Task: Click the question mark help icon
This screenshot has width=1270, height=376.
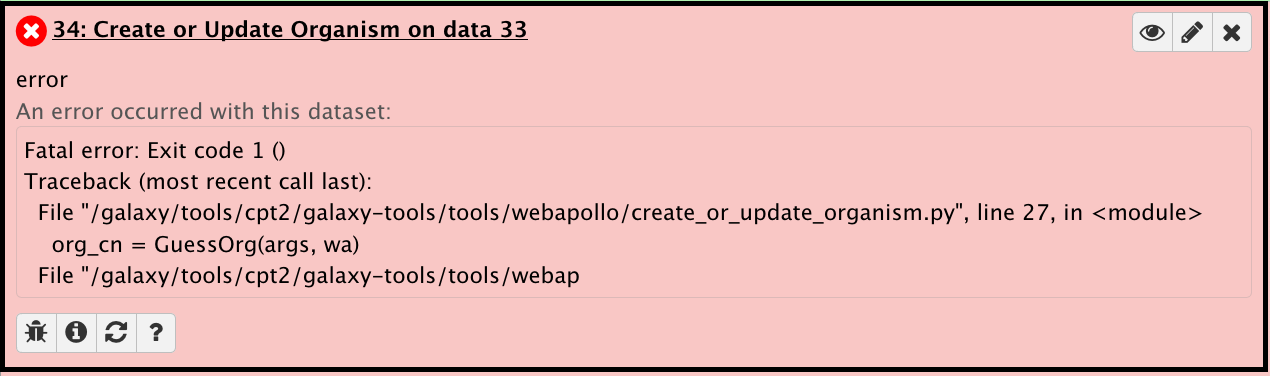Action: [156, 333]
